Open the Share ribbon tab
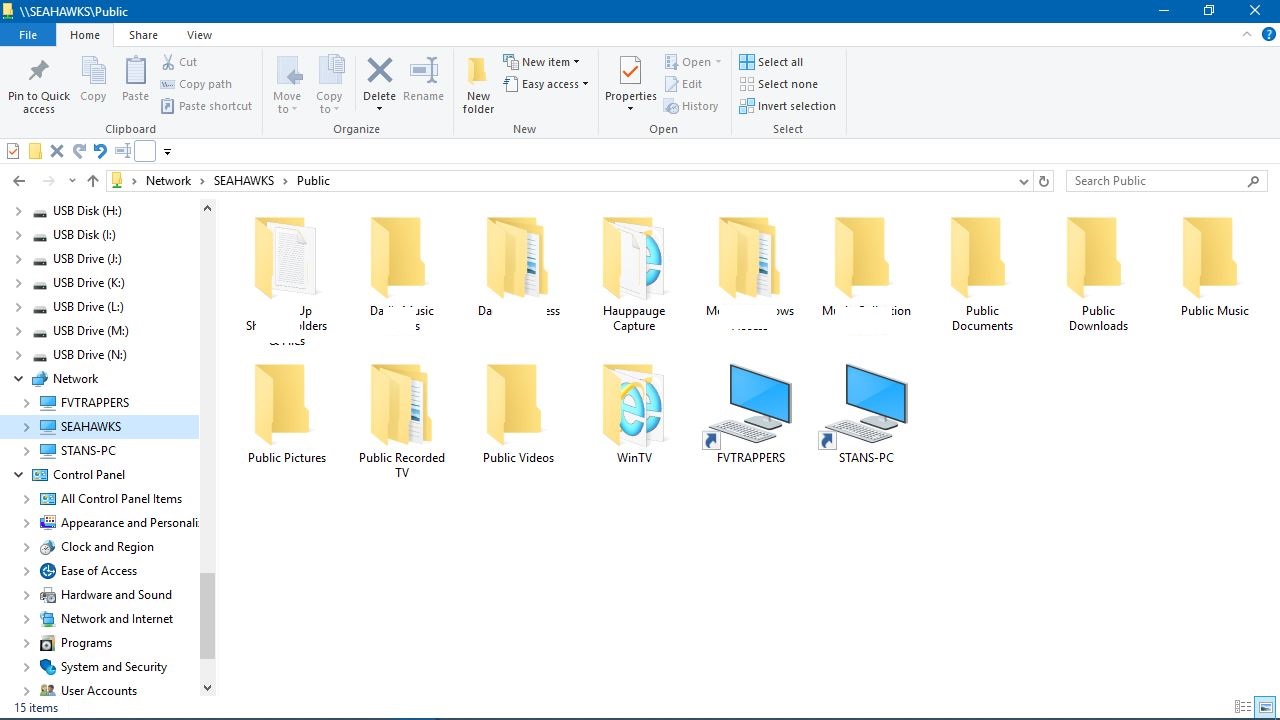 pos(143,35)
